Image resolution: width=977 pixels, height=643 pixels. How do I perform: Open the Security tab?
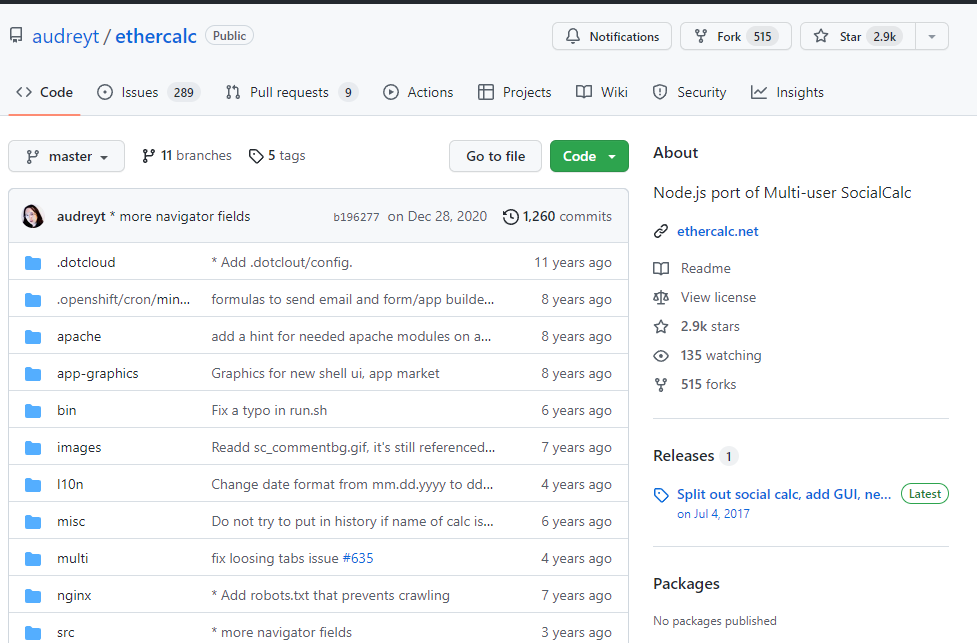689,92
